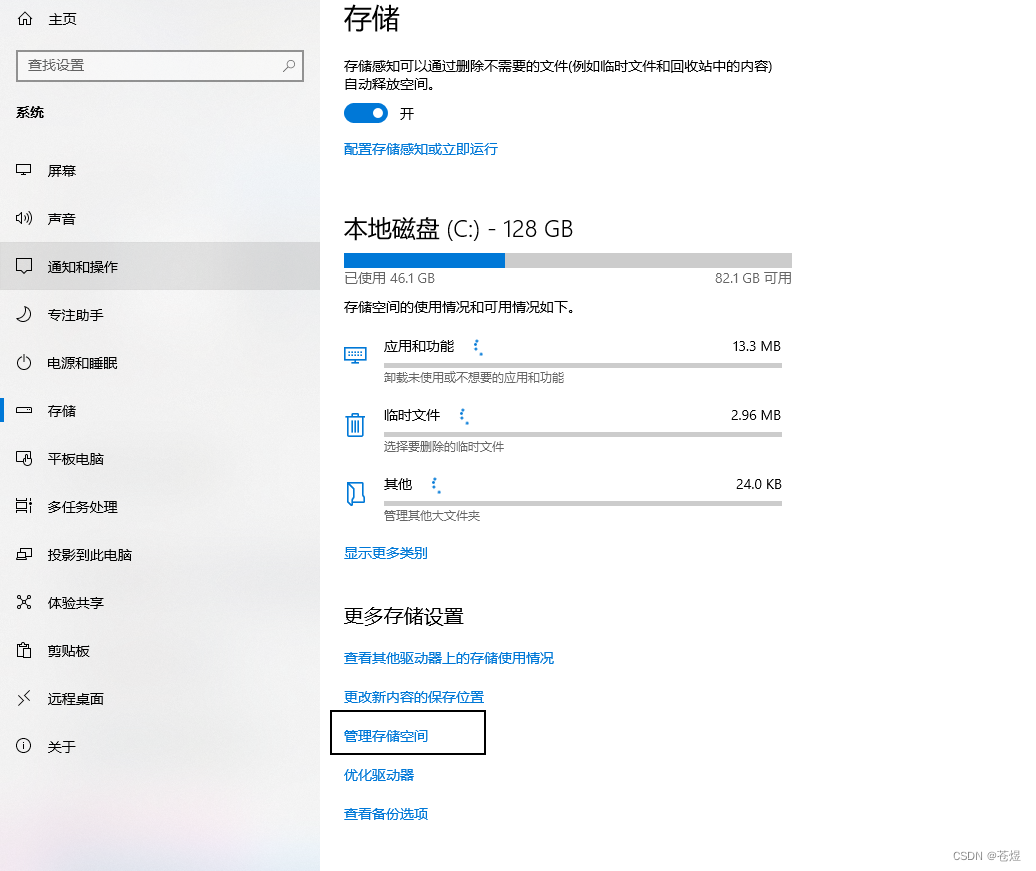
Task: Click the C: disk usage bar
Action: pyautogui.click(x=568, y=260)
